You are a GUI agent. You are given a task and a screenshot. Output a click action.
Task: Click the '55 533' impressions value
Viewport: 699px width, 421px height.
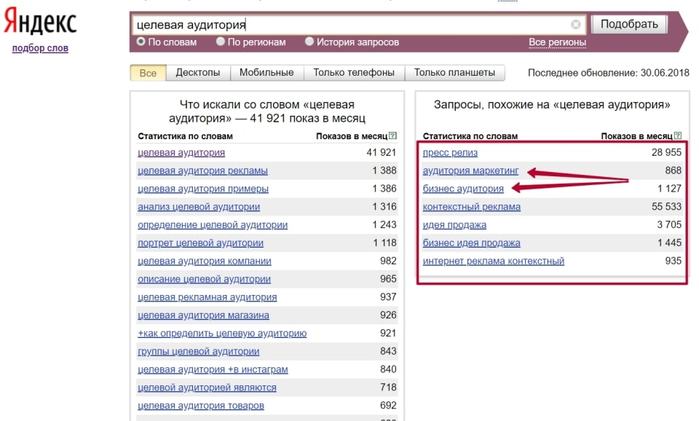pos(666,206)
